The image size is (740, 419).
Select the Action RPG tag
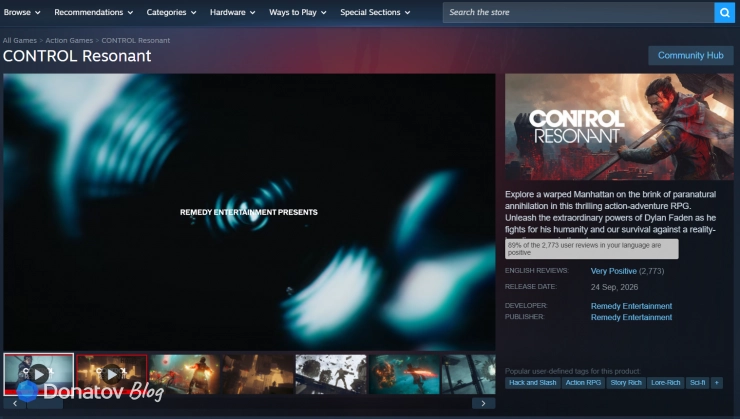coord(583,383)
